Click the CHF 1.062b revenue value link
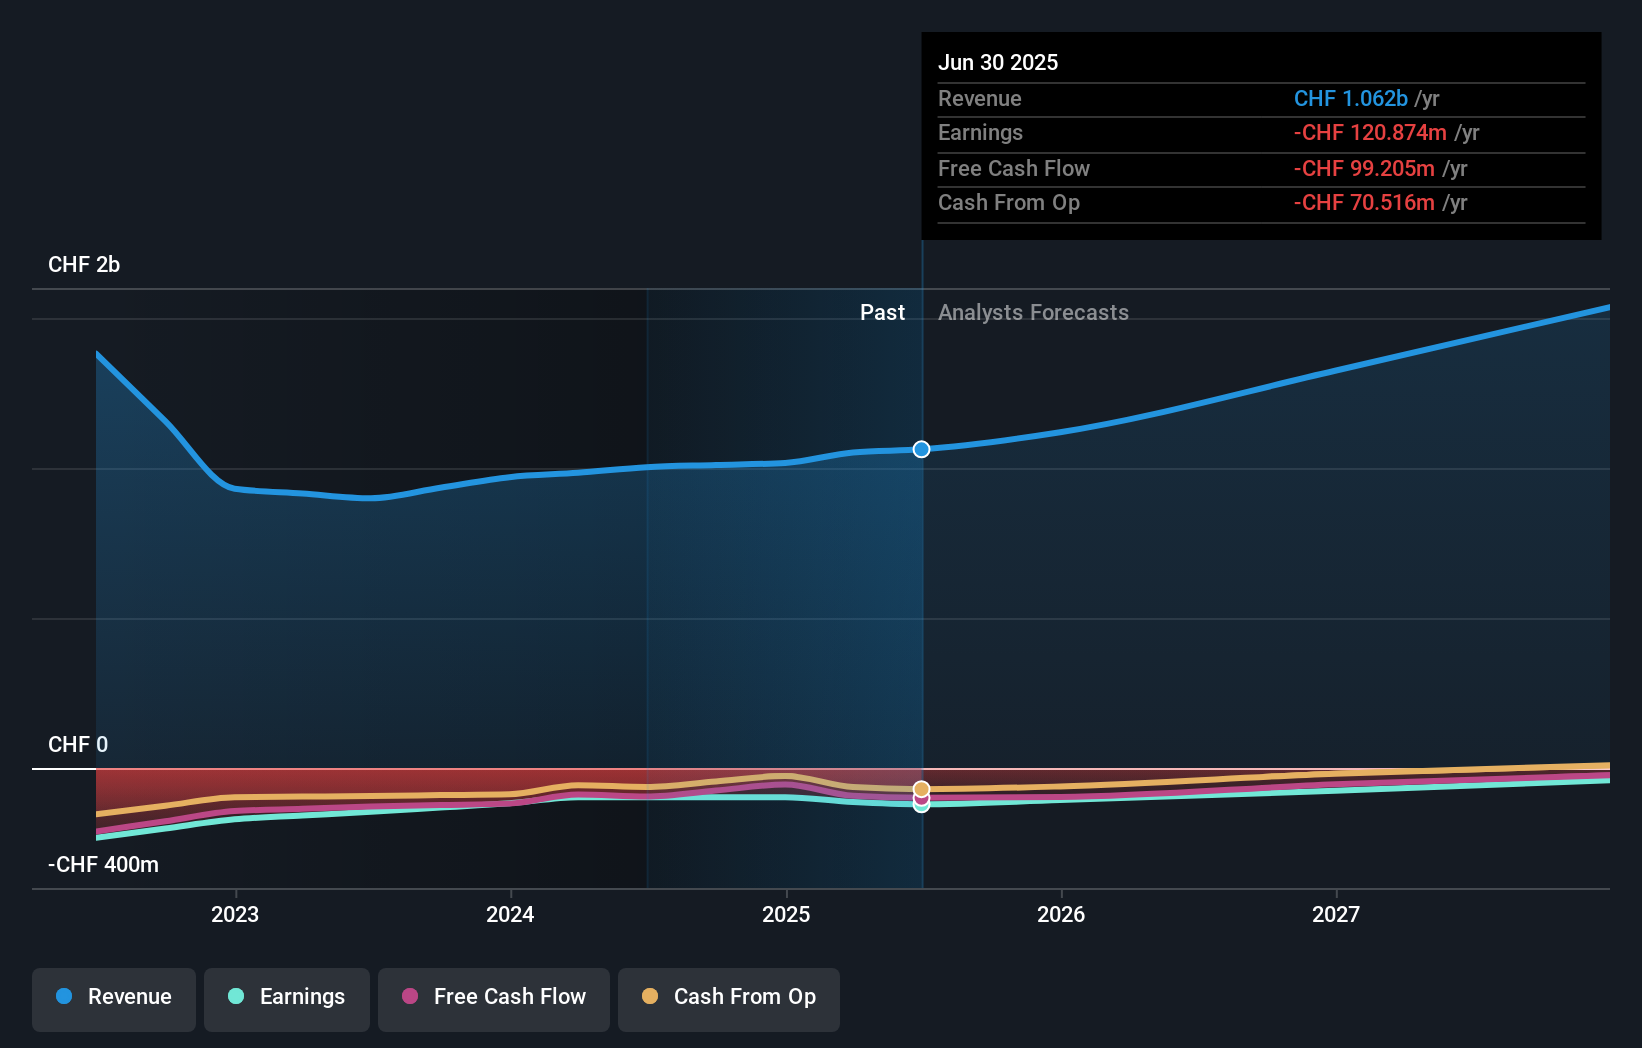Screen dimensions: 1642x1048 pyautogui.click(x=1351, y=98)
